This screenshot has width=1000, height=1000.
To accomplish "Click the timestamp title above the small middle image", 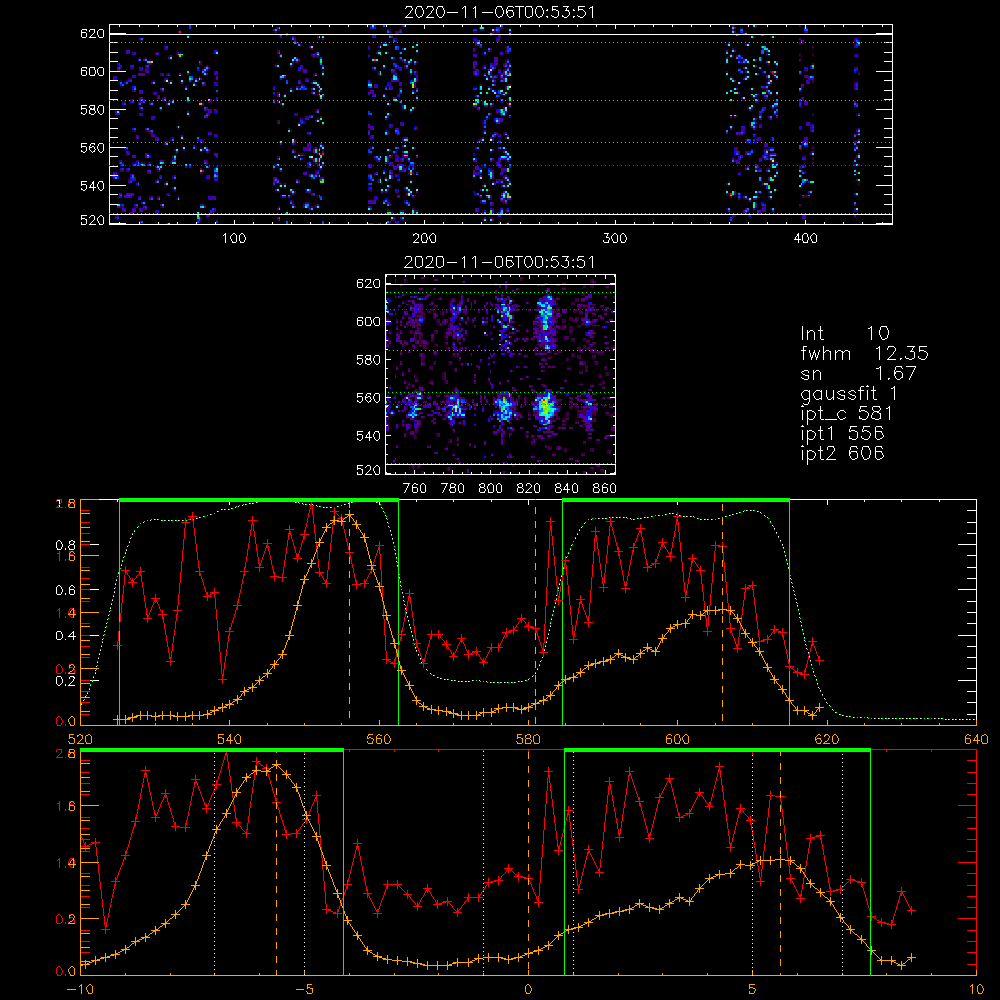I will (500, 262).
